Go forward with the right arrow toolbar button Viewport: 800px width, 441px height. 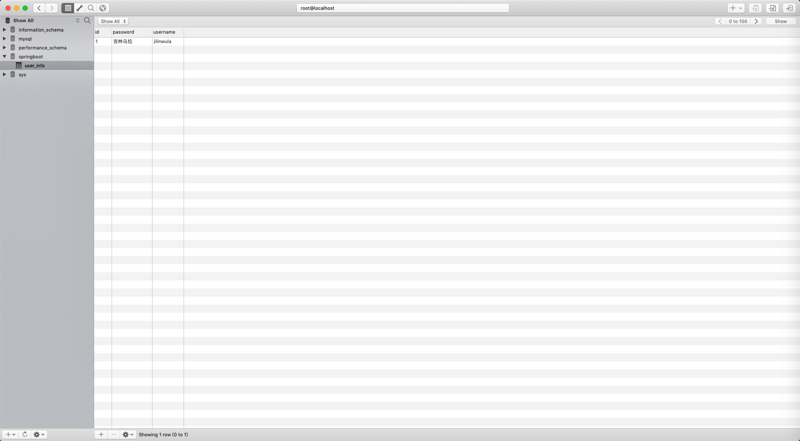(51, 8)
